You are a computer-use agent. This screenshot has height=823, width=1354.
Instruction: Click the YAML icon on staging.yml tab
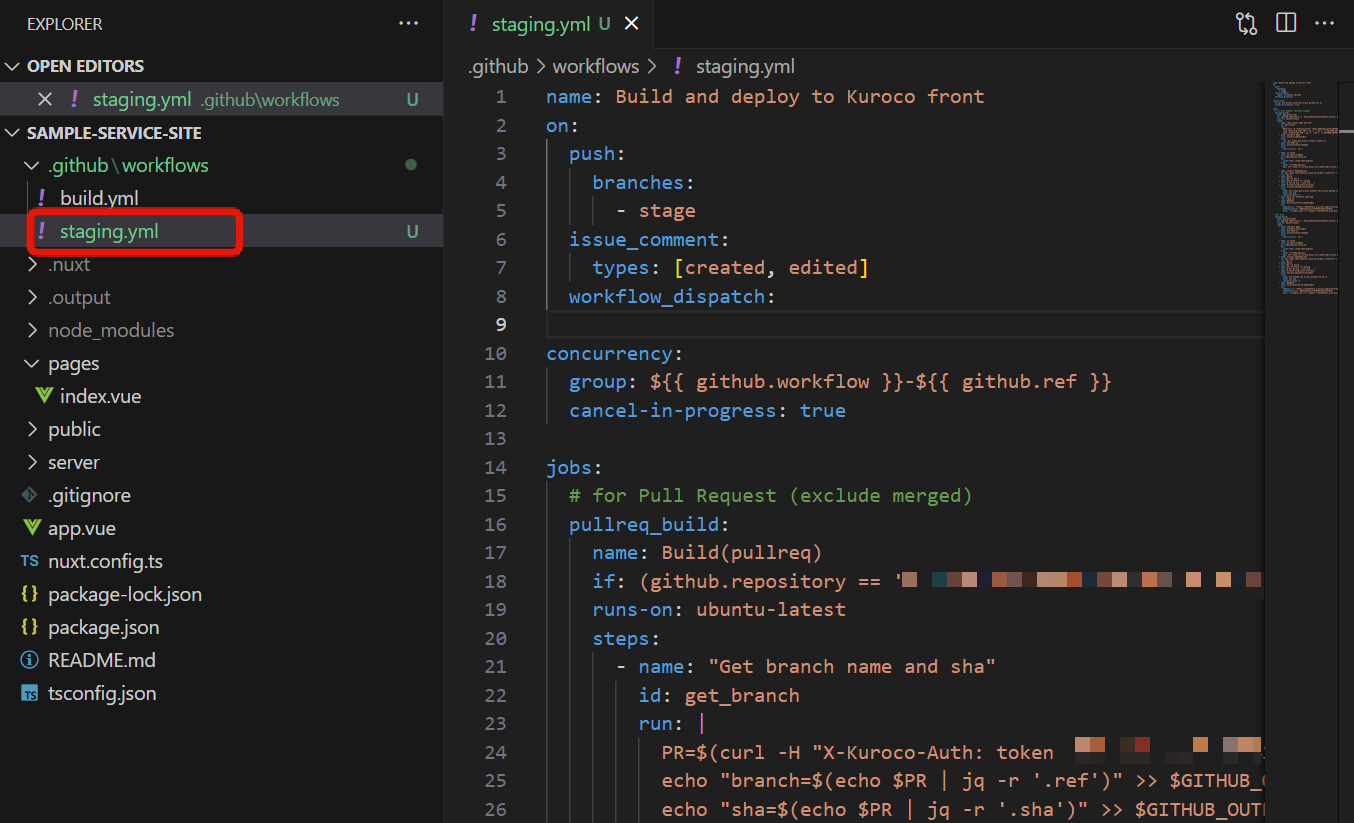click(x=473, y=24)
